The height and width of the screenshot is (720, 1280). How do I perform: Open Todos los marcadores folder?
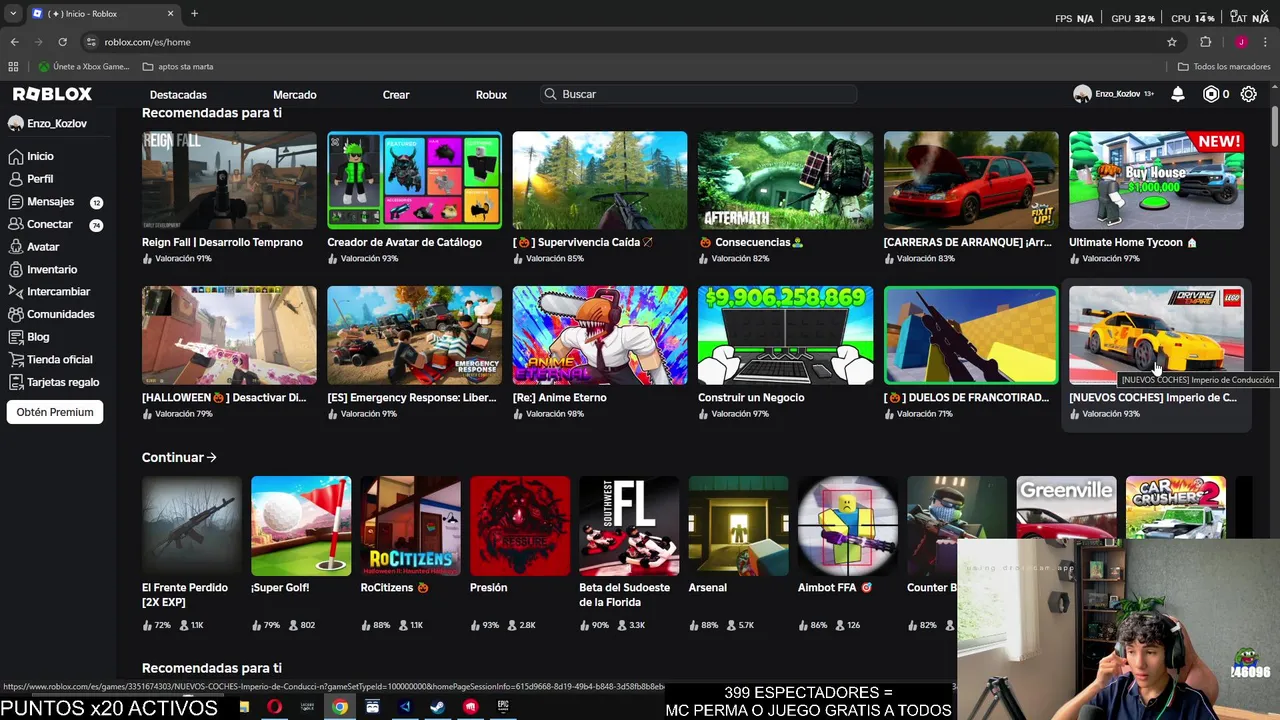click(1224, 67)
